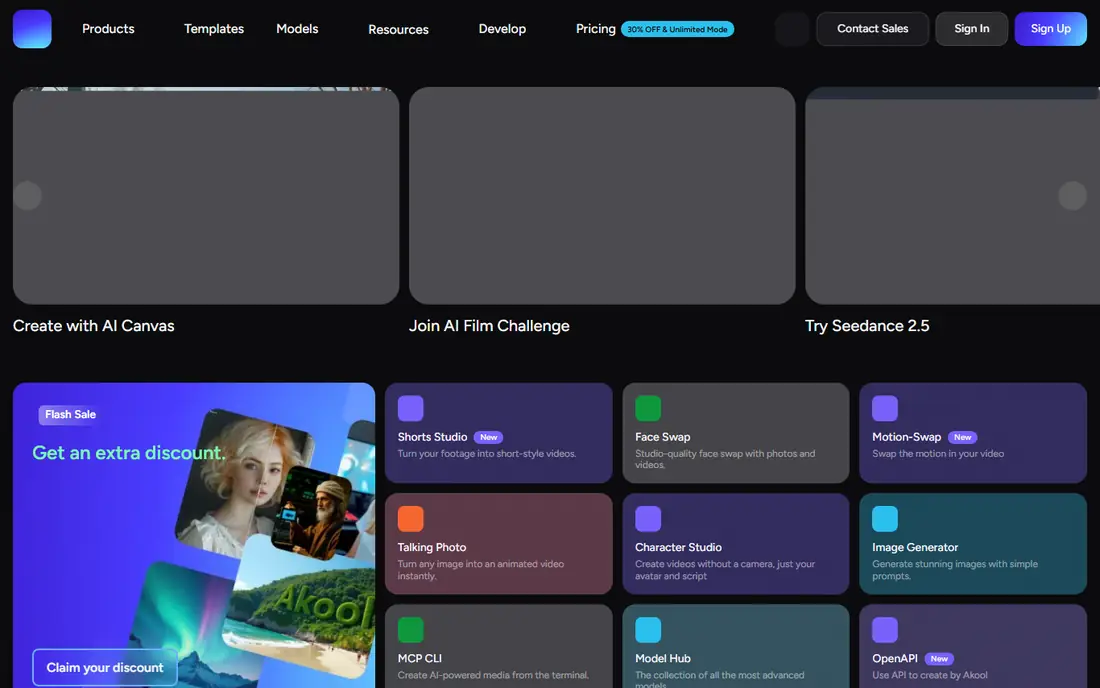1100x688 pixels.
Task: Click the Flash Sale tag
Action: [x=70, y=414]
